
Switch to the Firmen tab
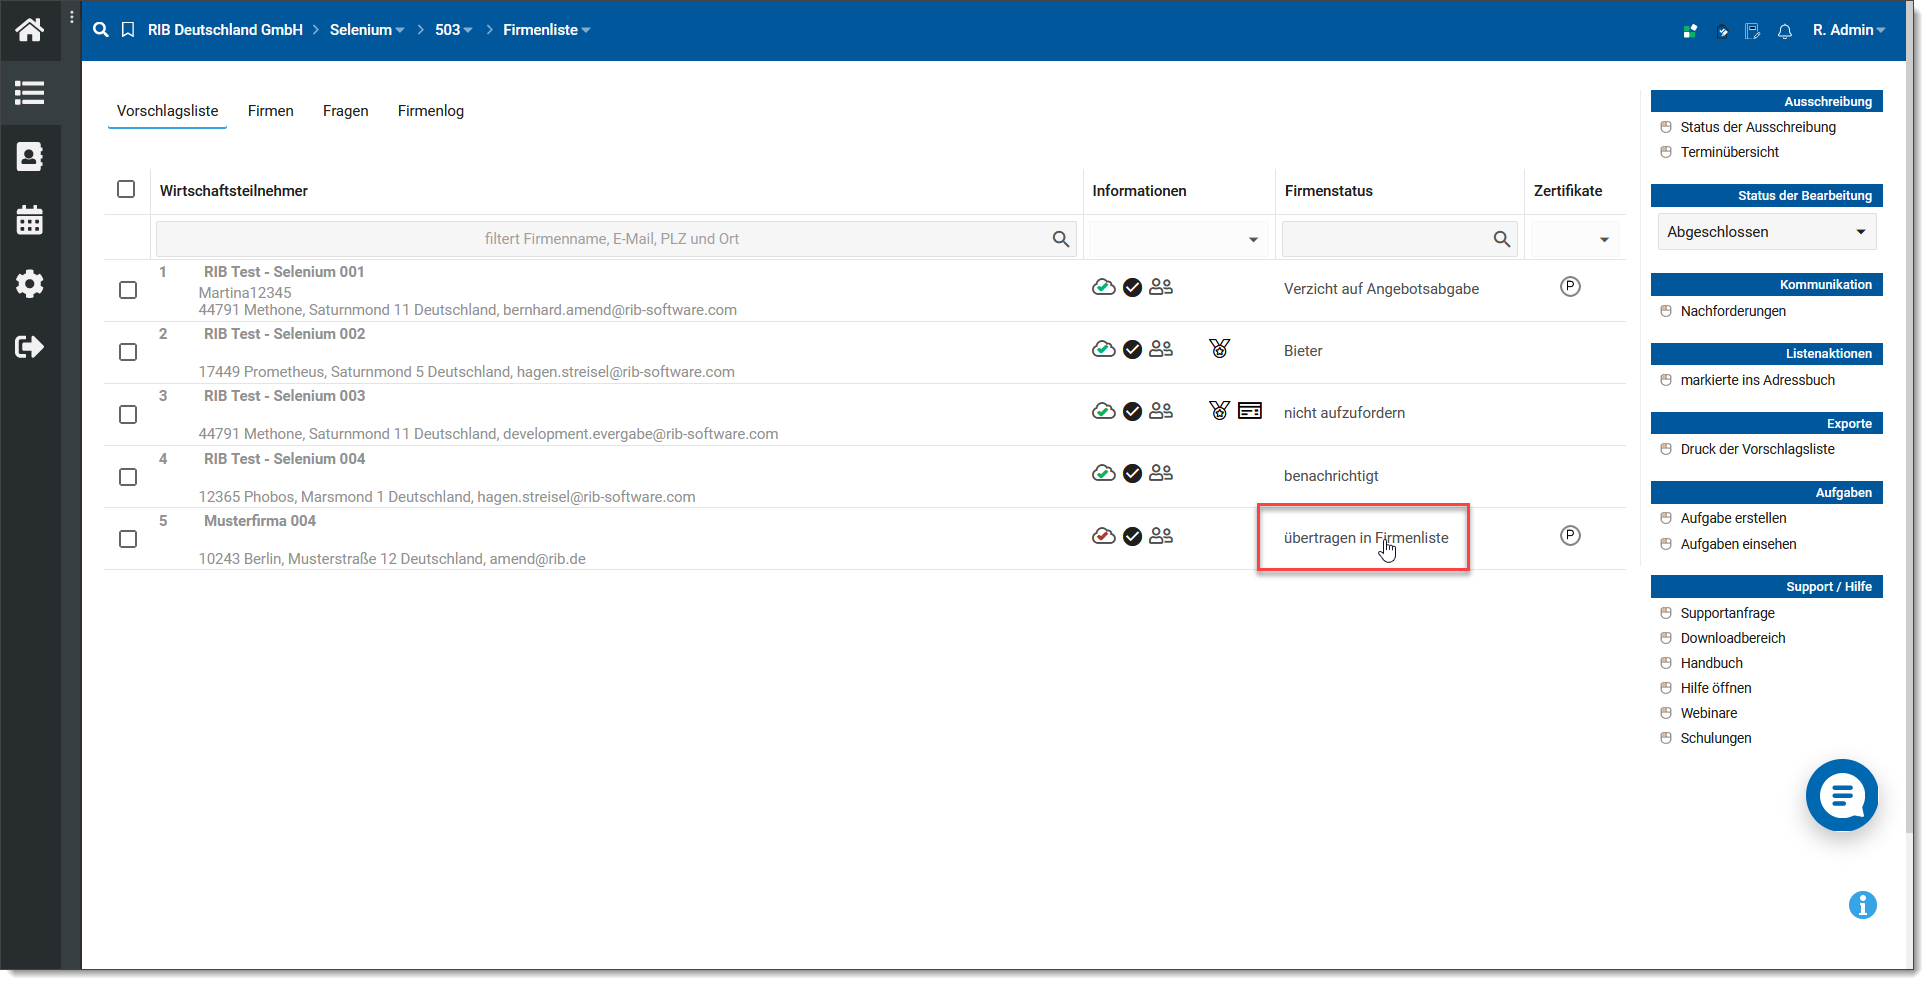pos(270,111)
